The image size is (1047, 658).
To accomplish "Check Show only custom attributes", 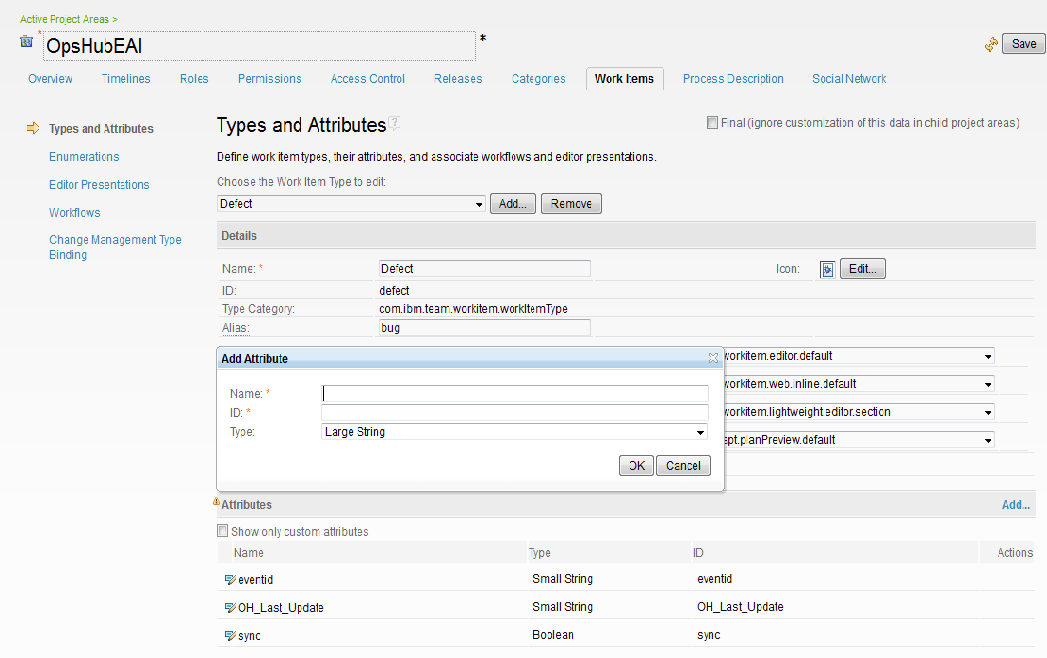I will click(x=223, y=531).
